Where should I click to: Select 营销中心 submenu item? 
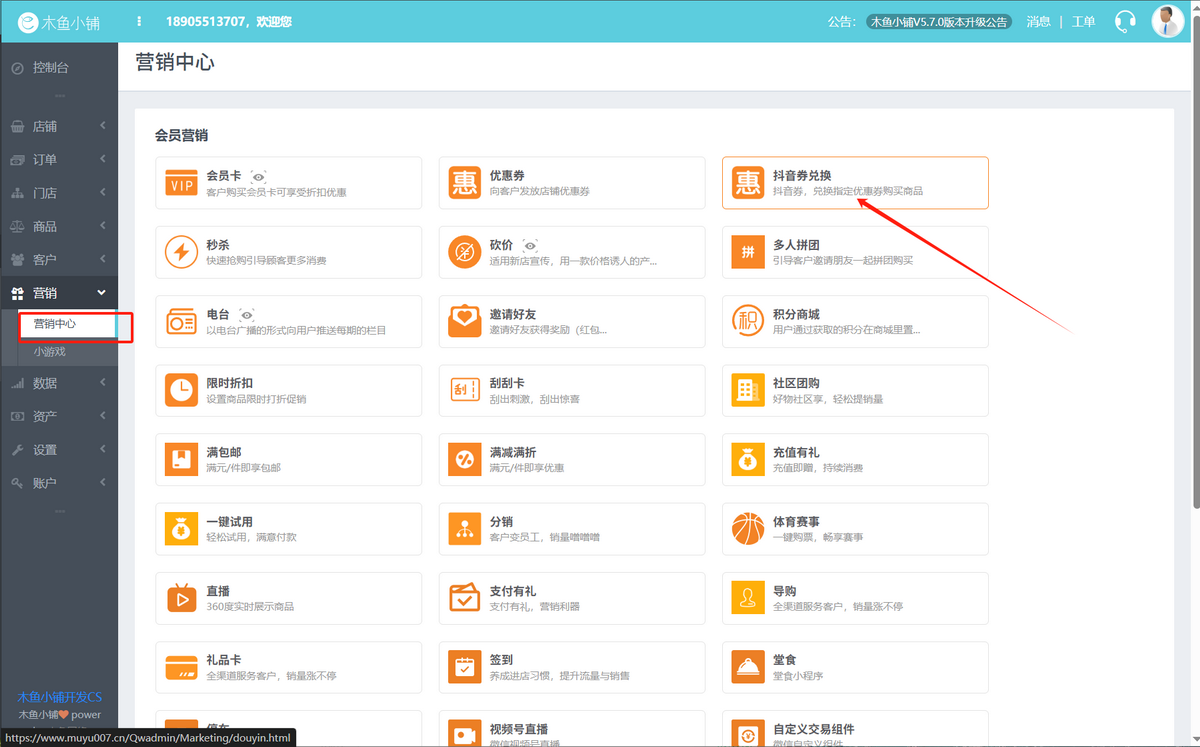tap(55, 324)
